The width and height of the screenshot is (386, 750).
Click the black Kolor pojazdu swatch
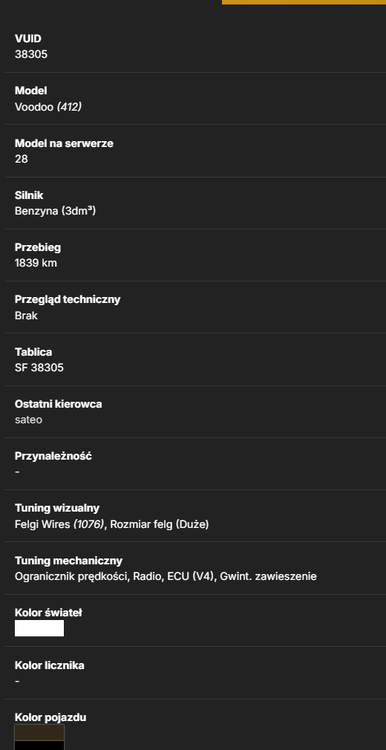point(39,746)
